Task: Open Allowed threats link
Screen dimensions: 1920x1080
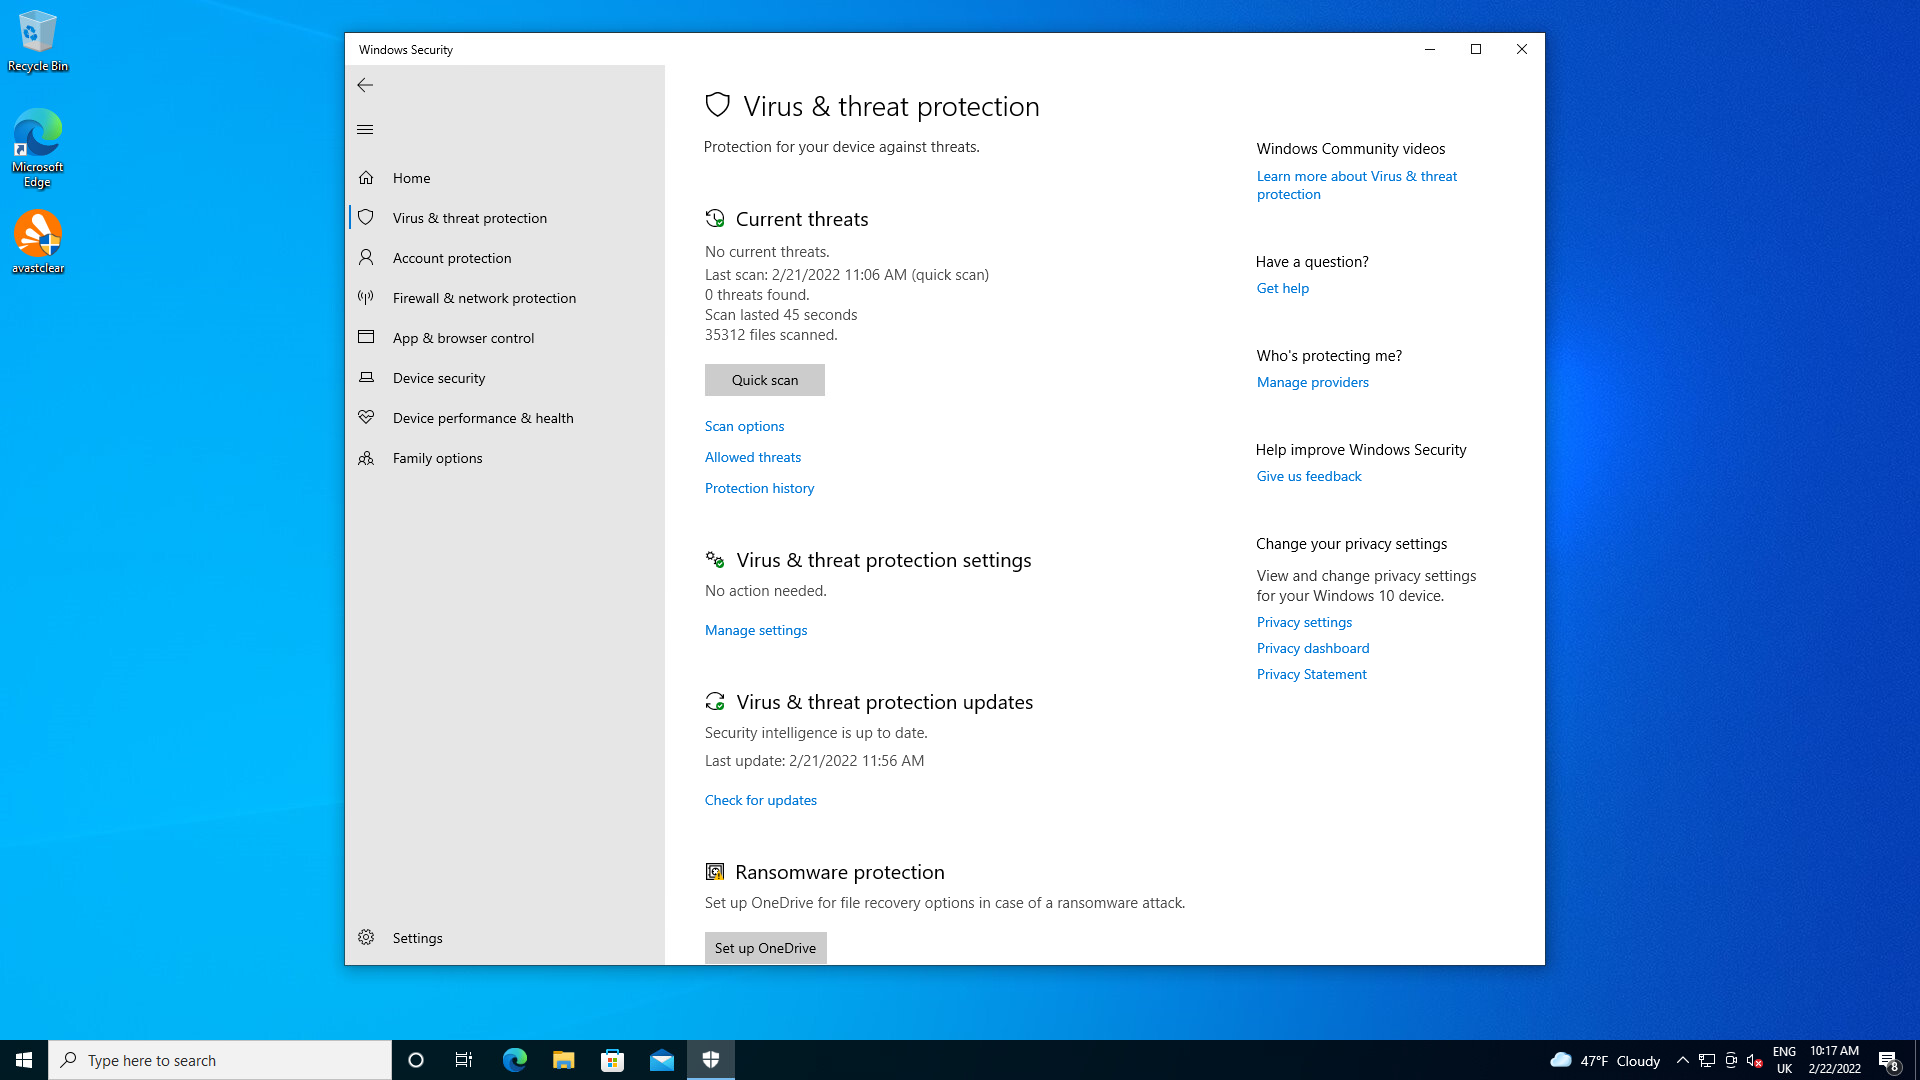Action: point(753,457)
